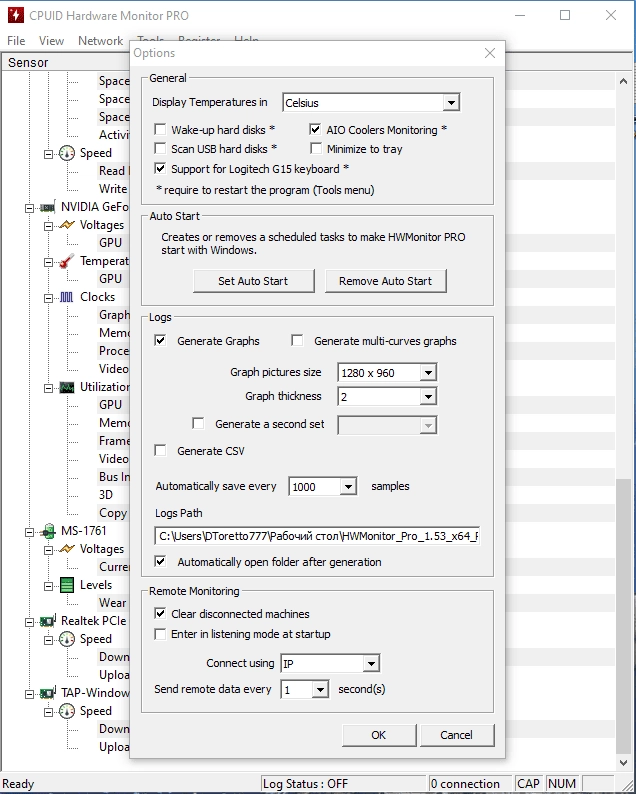Open the Network menu
Screen dimensions: 636x794
(x=100, y=41)
